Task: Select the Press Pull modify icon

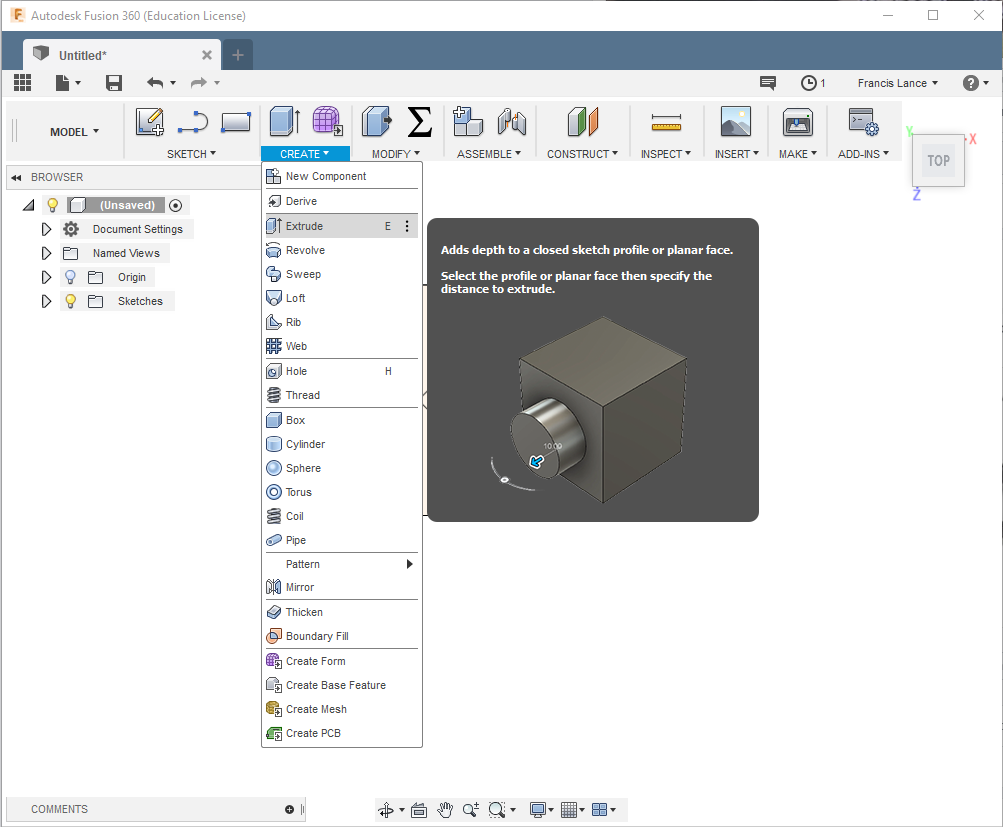Action: point(377,122)
